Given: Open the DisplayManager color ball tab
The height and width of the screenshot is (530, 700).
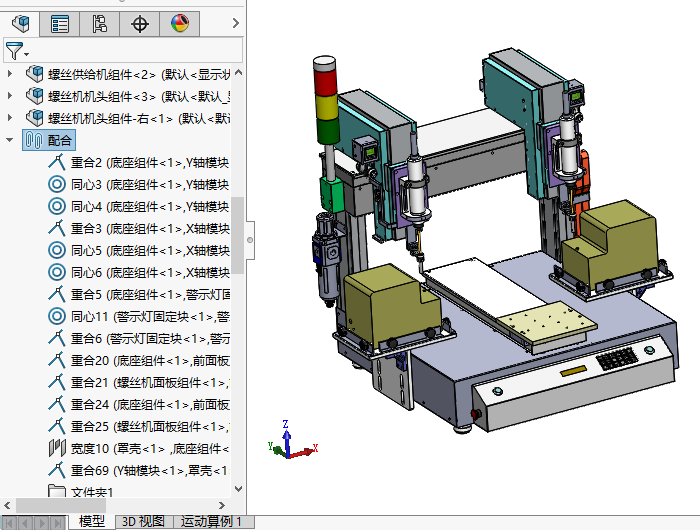Looking at the screenshot, I should point(179,24).
